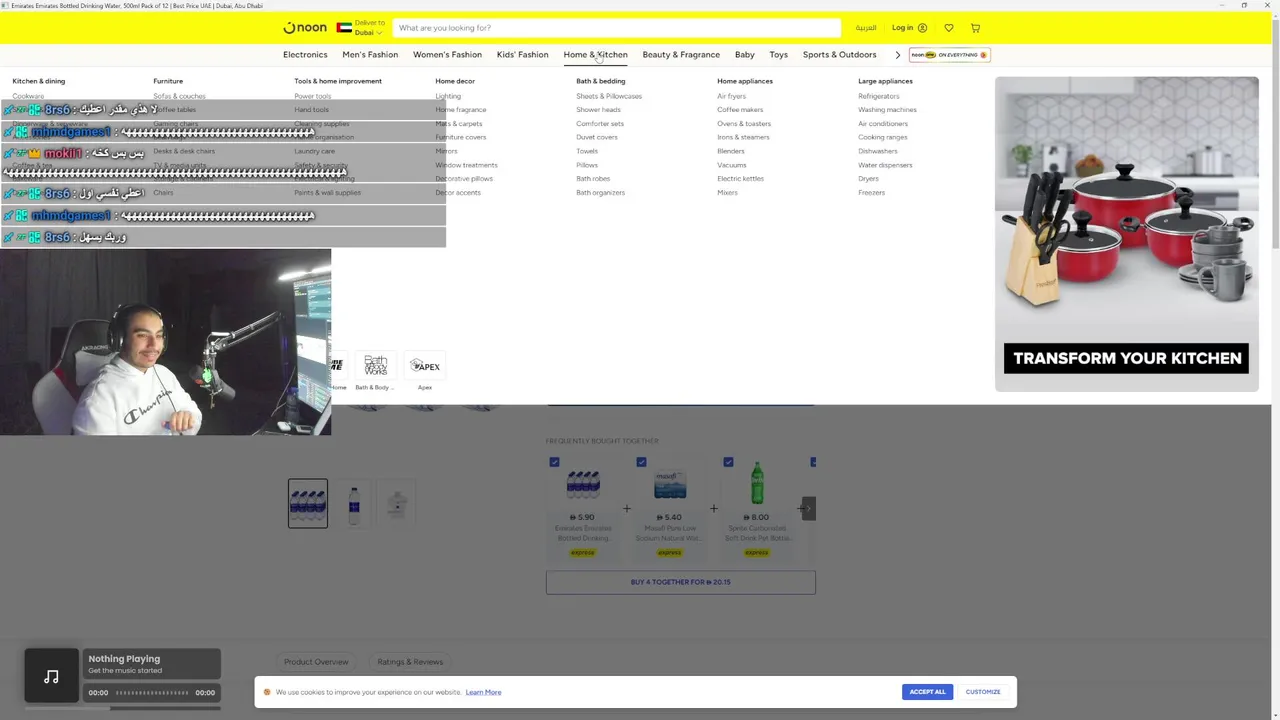This screenshot has height=720, width=1280.
Task: Select the Home & Kitchen category
Action: (x=595, y=55)
